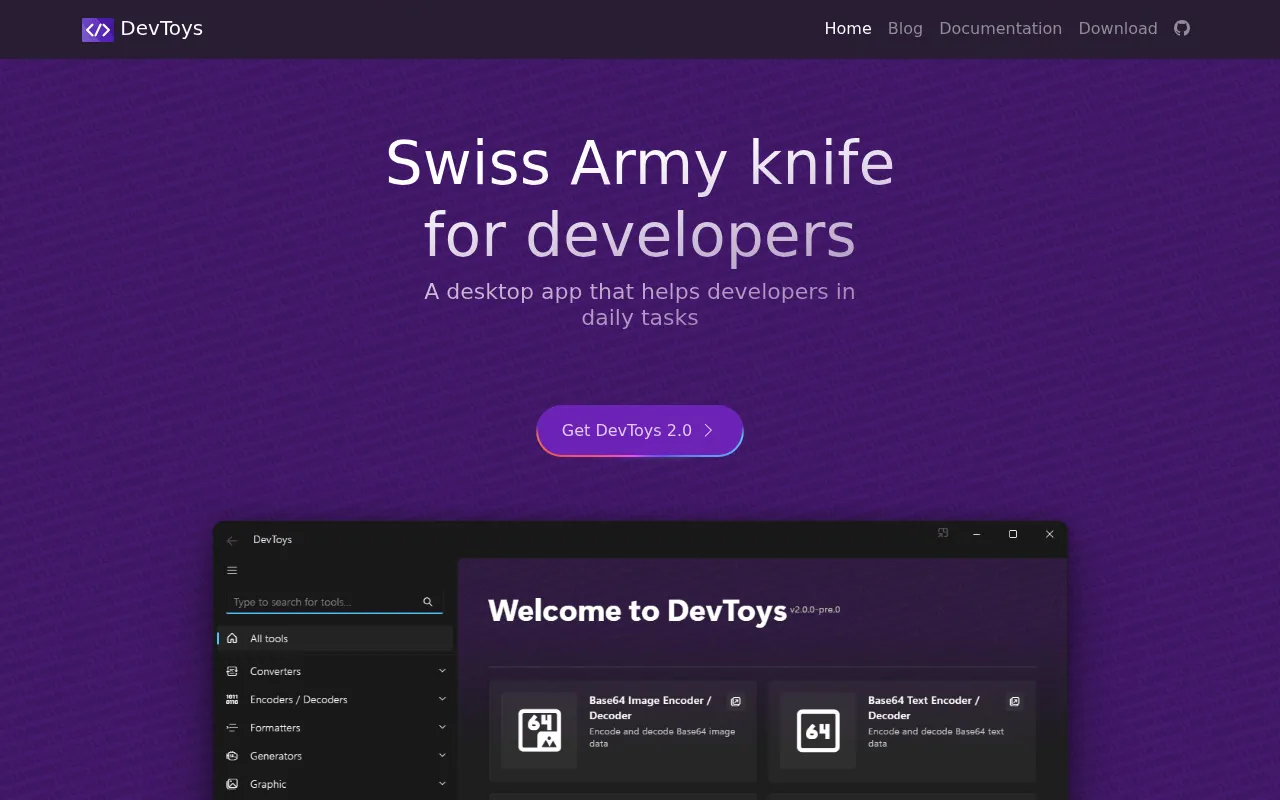
Task: Click the Graphic label in sidebar
Action: click(268, 784)
